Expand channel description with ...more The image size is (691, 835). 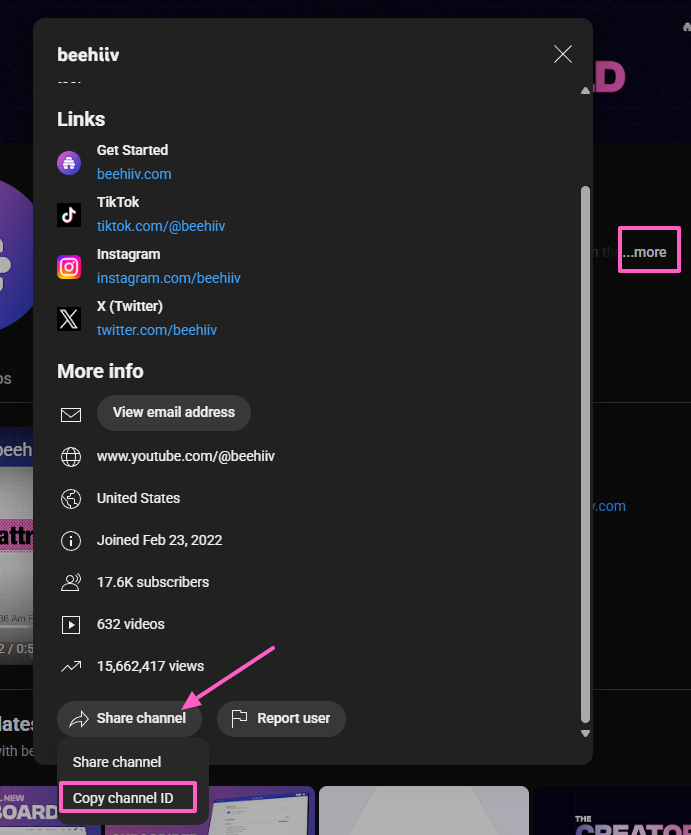[650, 252]
